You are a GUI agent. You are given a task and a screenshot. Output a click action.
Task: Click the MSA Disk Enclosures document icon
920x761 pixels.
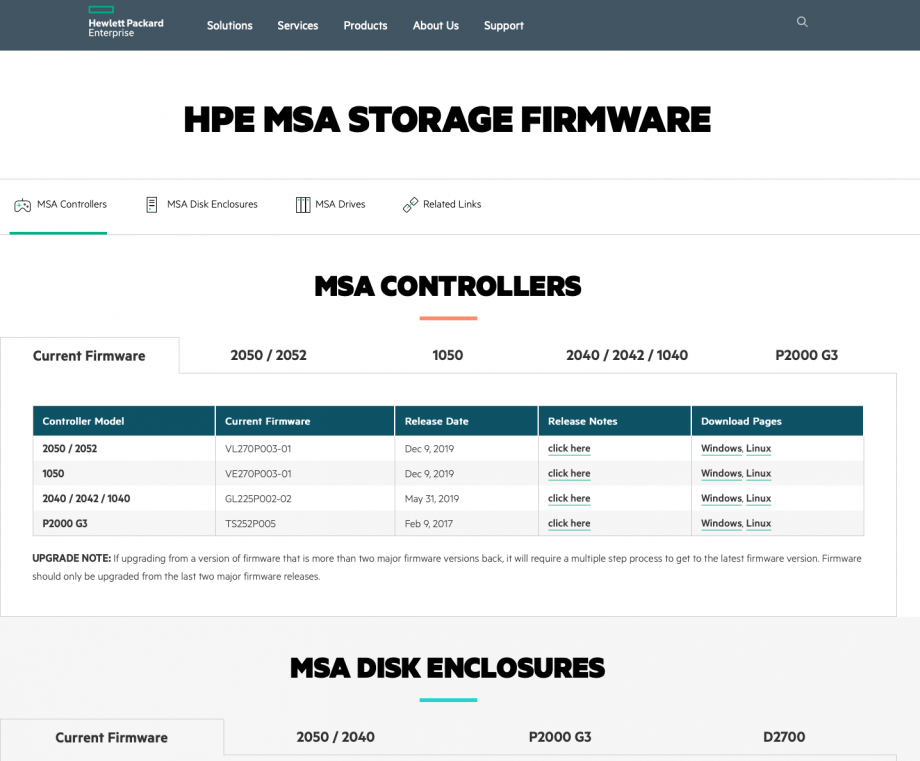pos(151,204)
